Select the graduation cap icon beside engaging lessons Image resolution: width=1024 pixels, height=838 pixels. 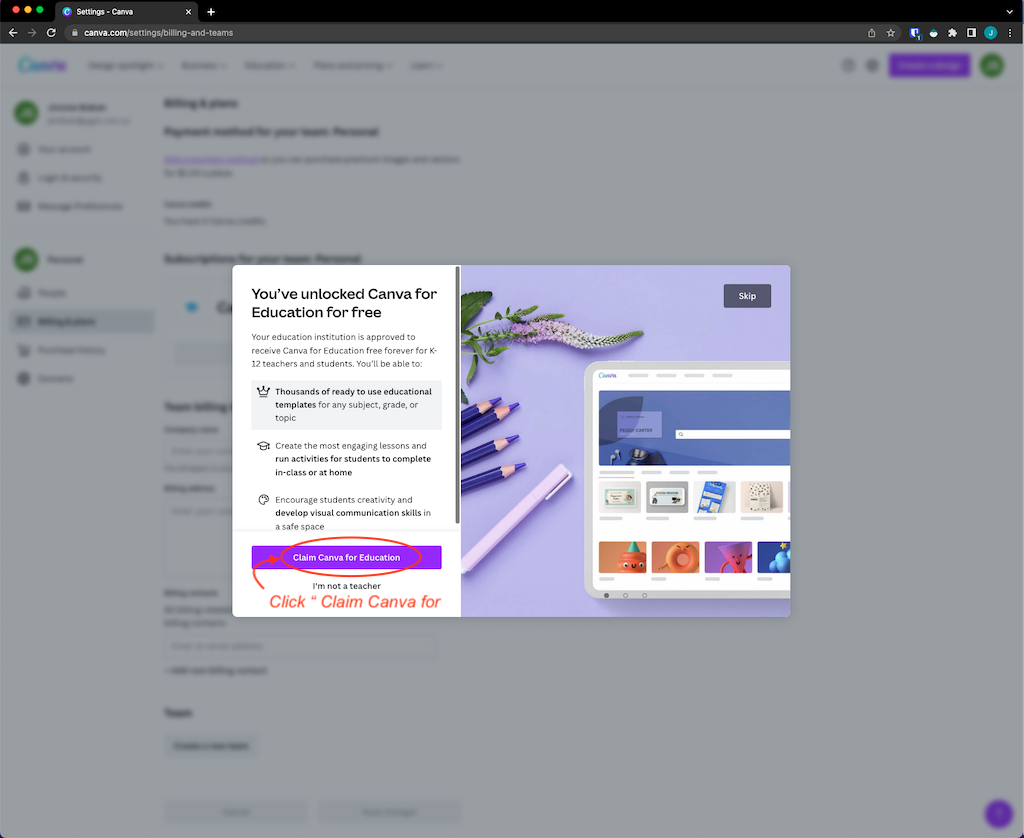[263, 445]
